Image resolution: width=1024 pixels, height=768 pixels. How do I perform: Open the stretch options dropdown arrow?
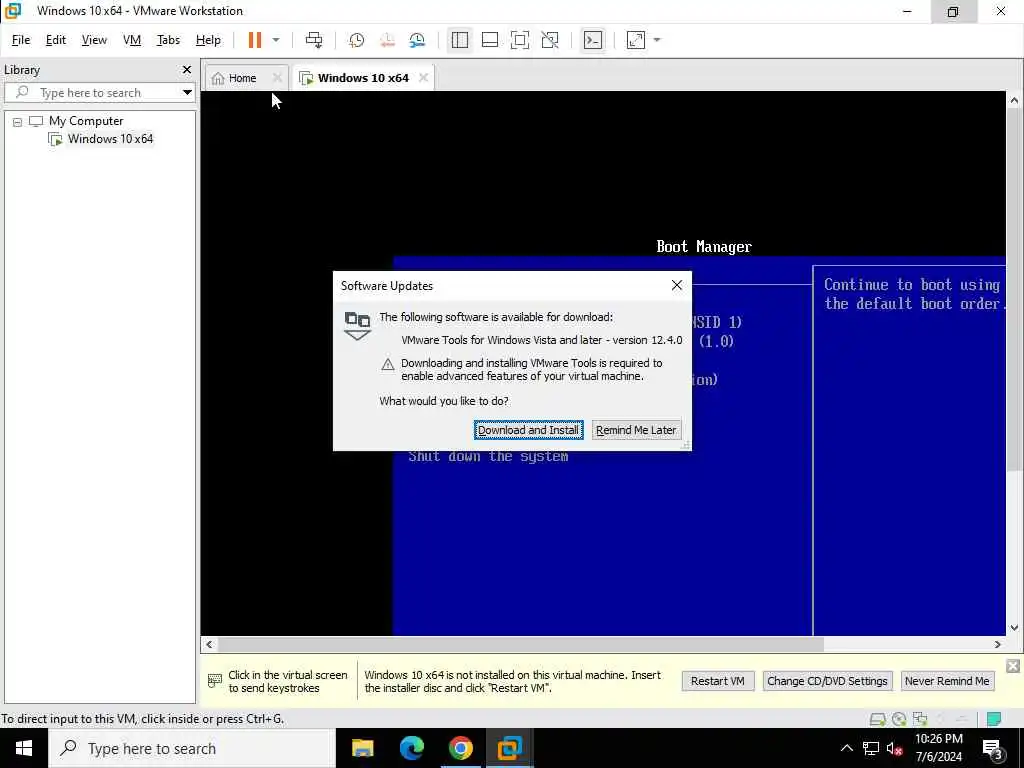657,40
